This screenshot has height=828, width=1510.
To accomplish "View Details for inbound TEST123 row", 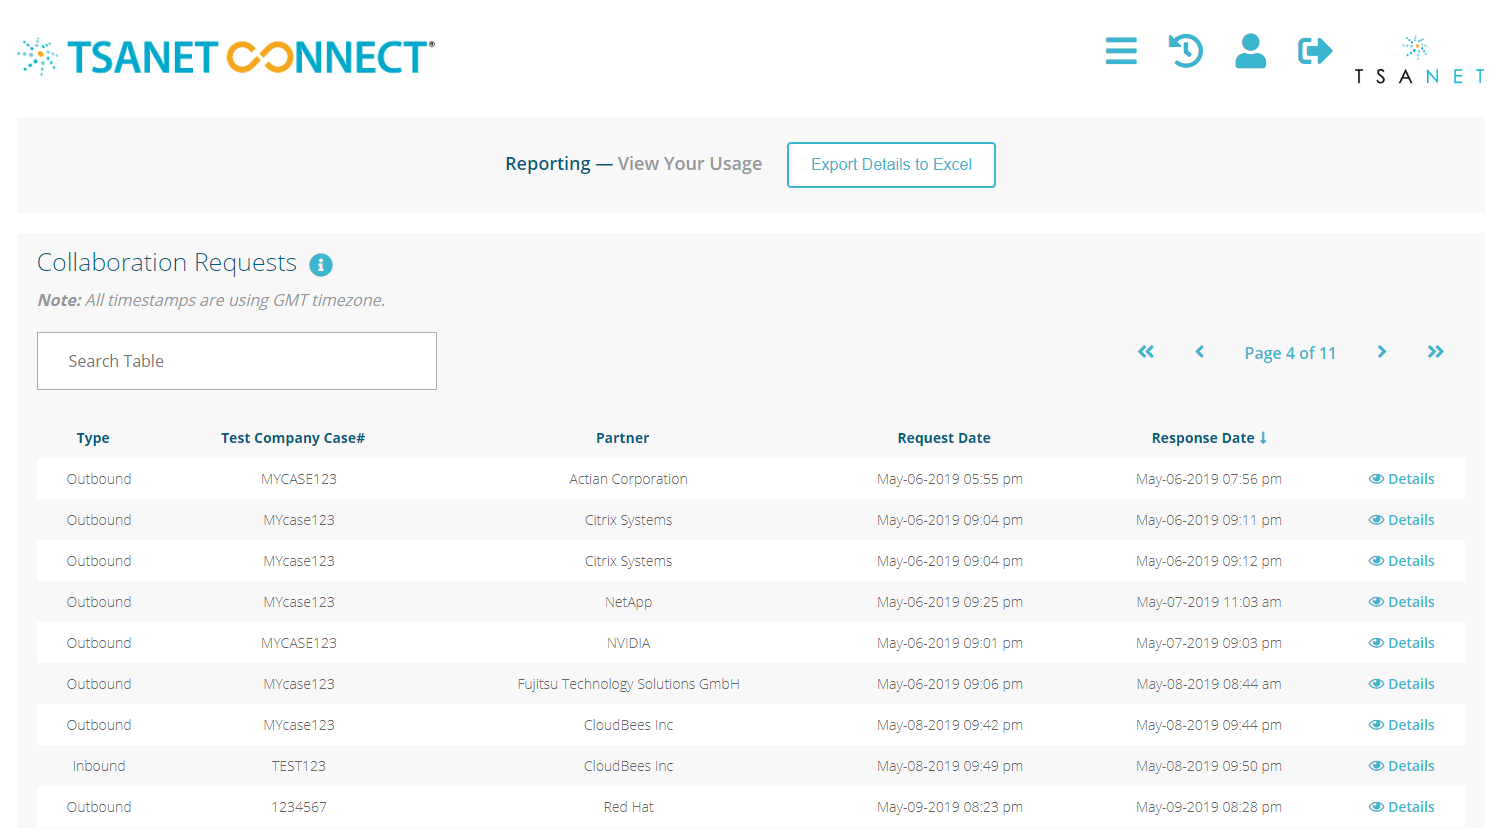I will click(1401, 766).
